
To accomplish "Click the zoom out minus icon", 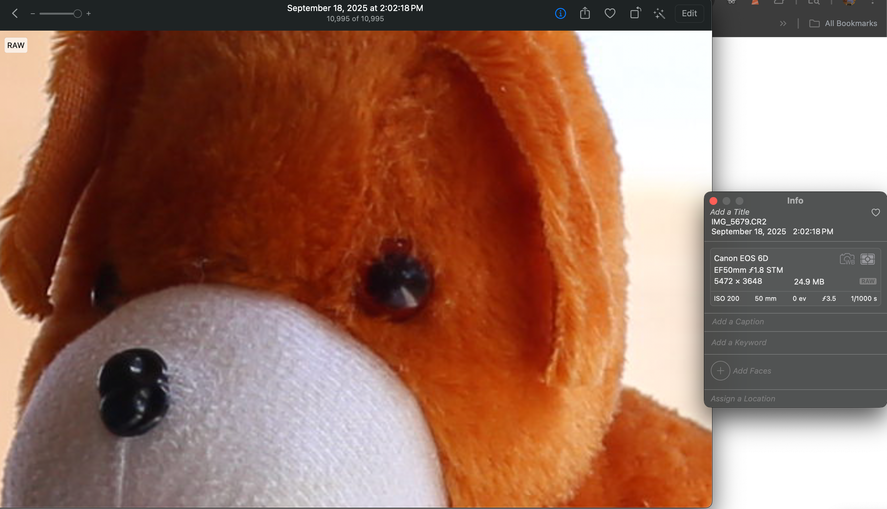I will coord(33,14).
